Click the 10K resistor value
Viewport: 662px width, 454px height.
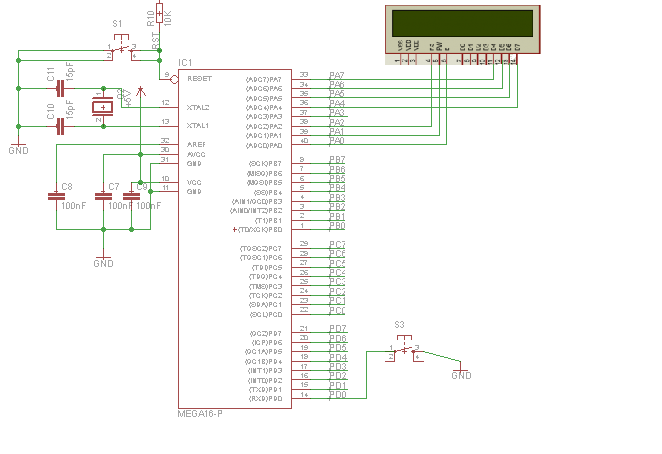click(168, 19)
